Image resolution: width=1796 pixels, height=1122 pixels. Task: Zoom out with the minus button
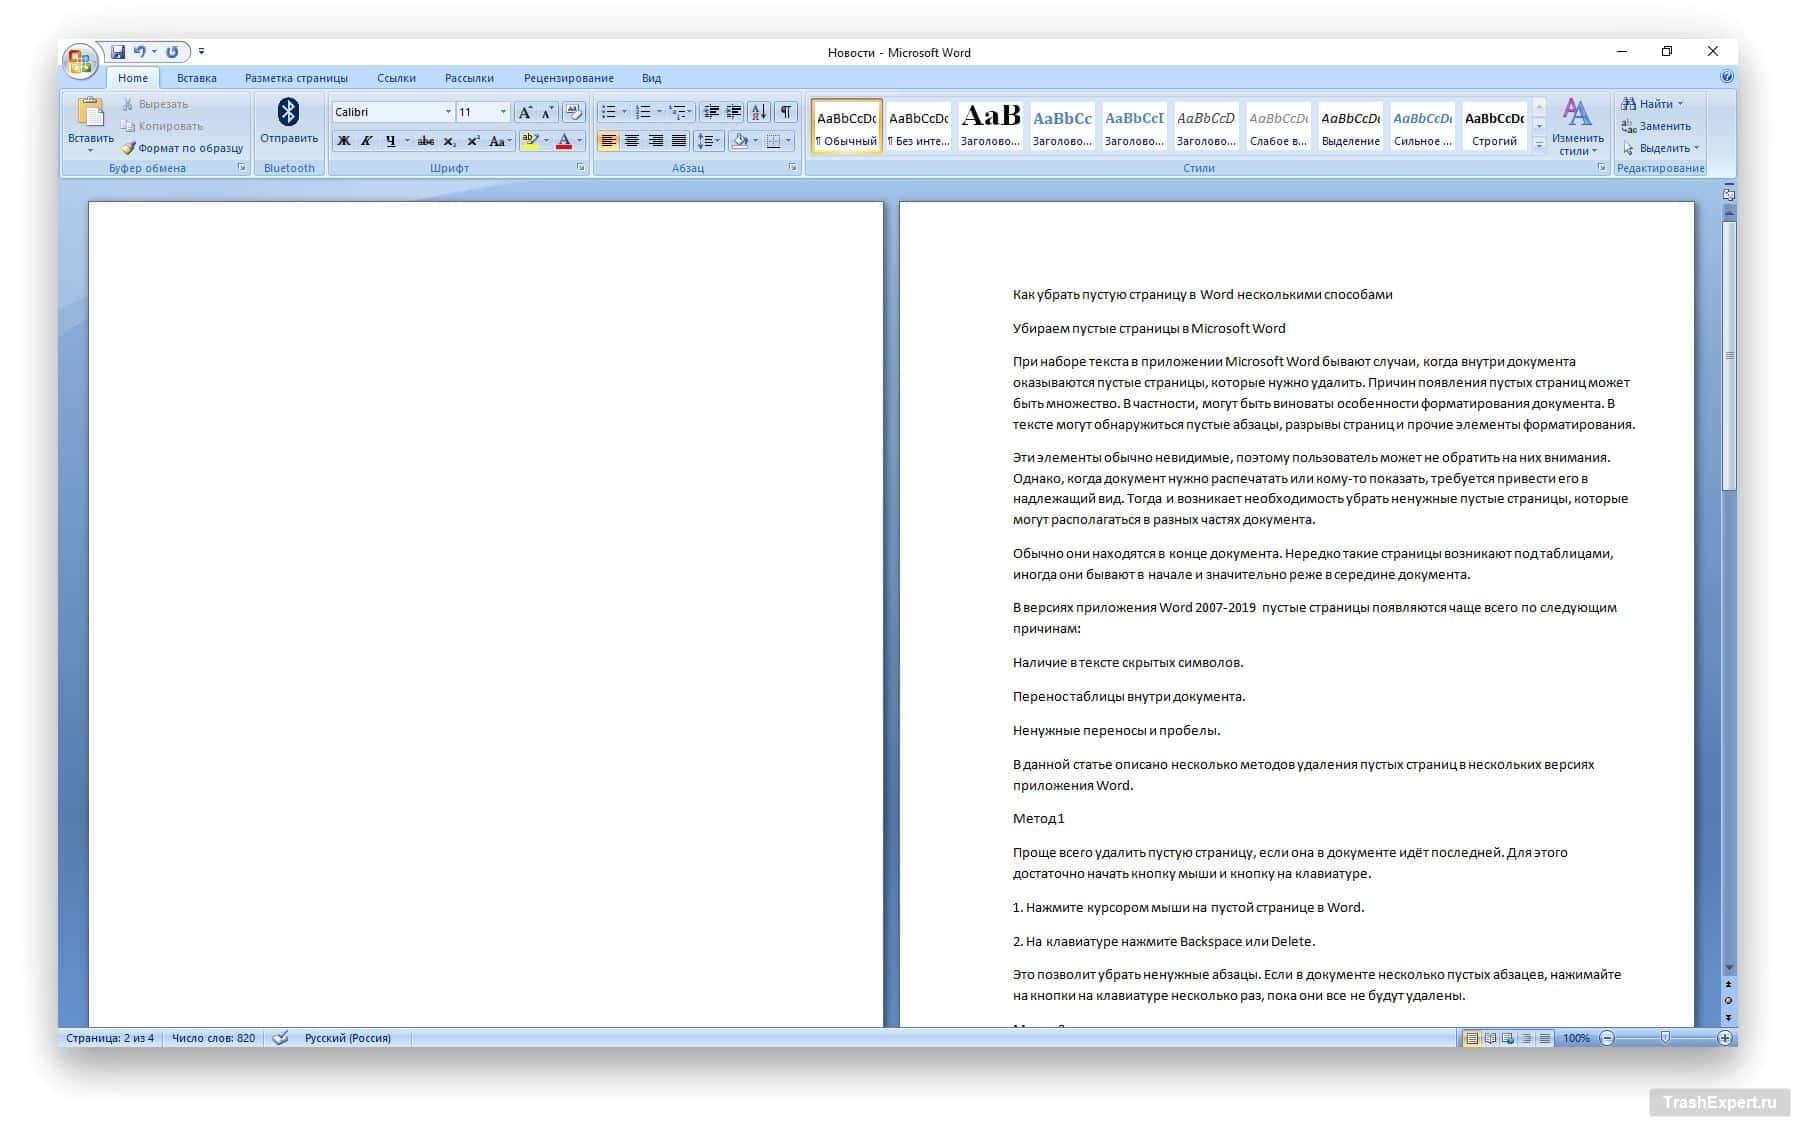pyautogui.click(x=1607, y=1038)
